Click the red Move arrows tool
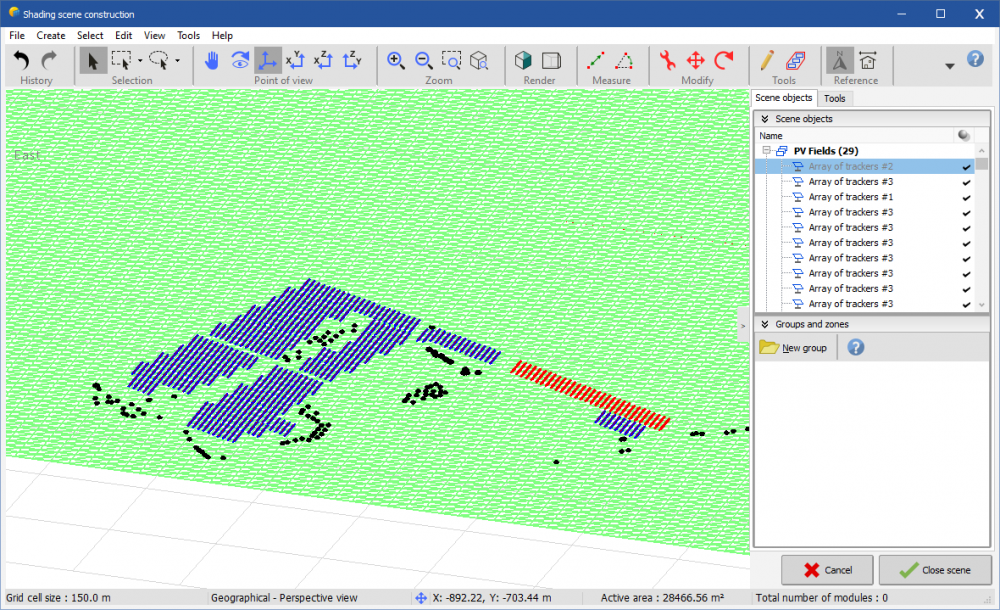Viewport: 1000px width, 610px height. click(x=696, y=61)
